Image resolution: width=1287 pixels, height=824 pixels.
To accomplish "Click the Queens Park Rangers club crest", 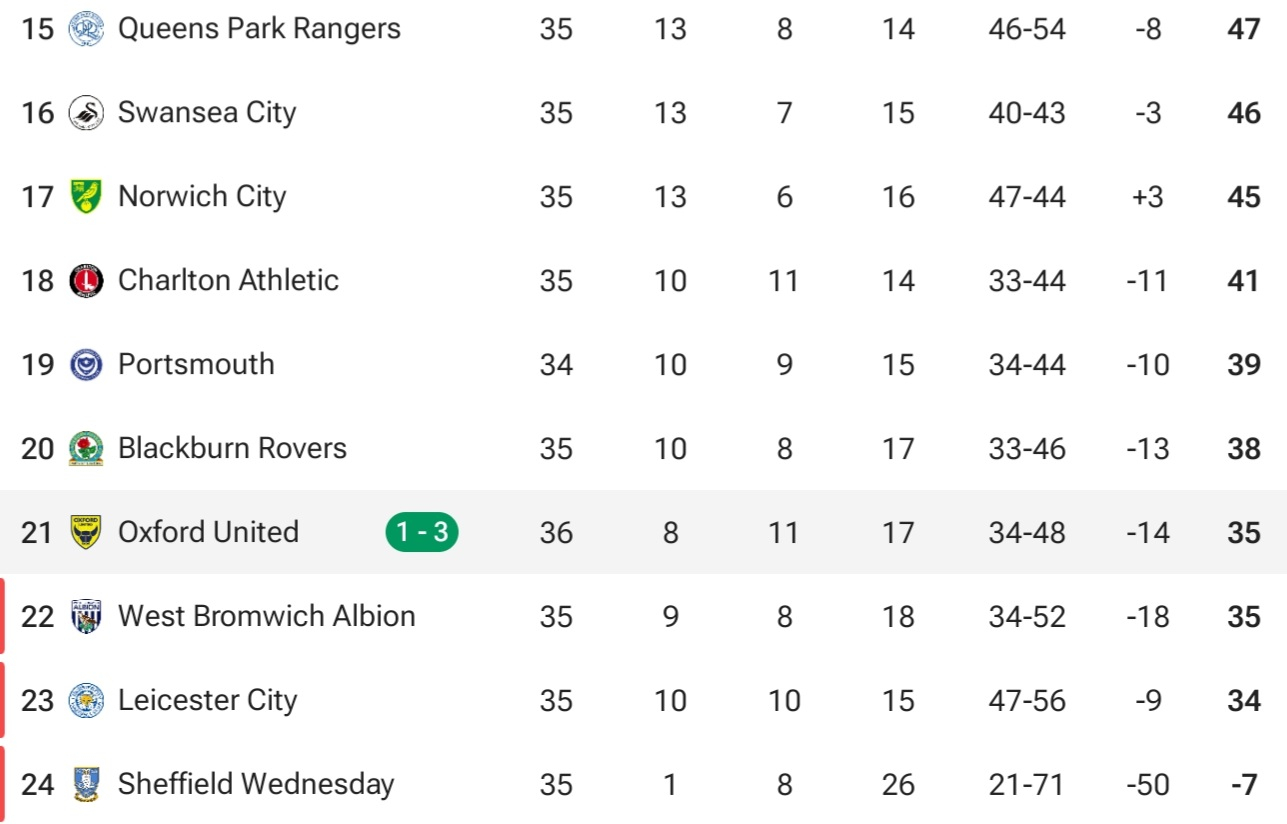I will [x=86, y=28].
